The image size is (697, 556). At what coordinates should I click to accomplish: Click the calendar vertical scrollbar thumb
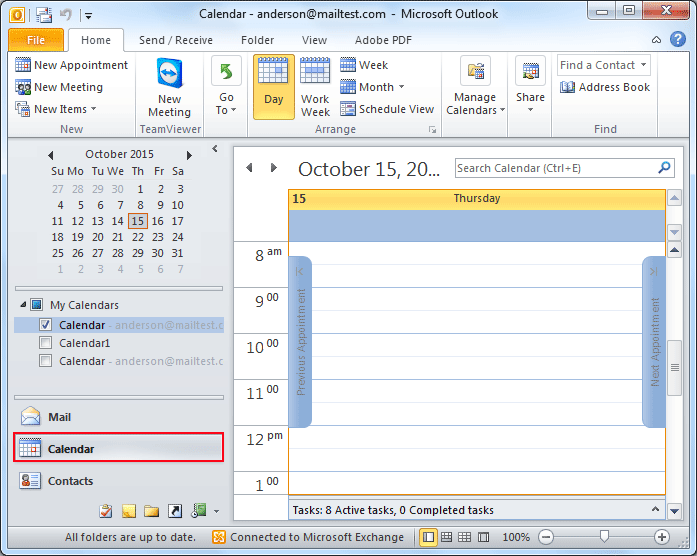[x=675, y=368]
